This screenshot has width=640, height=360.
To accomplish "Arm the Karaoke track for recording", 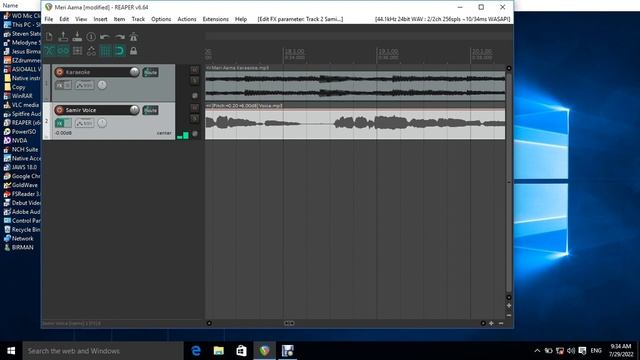I will [x=60, y=72].
